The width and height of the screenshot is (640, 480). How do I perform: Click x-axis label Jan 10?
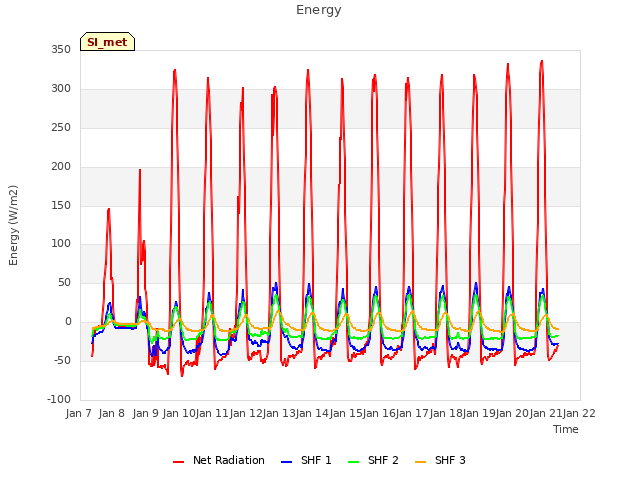[x=179, y=413]
